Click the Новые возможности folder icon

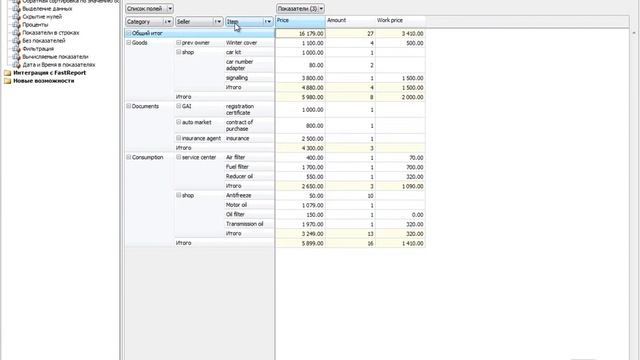(7, 81)
